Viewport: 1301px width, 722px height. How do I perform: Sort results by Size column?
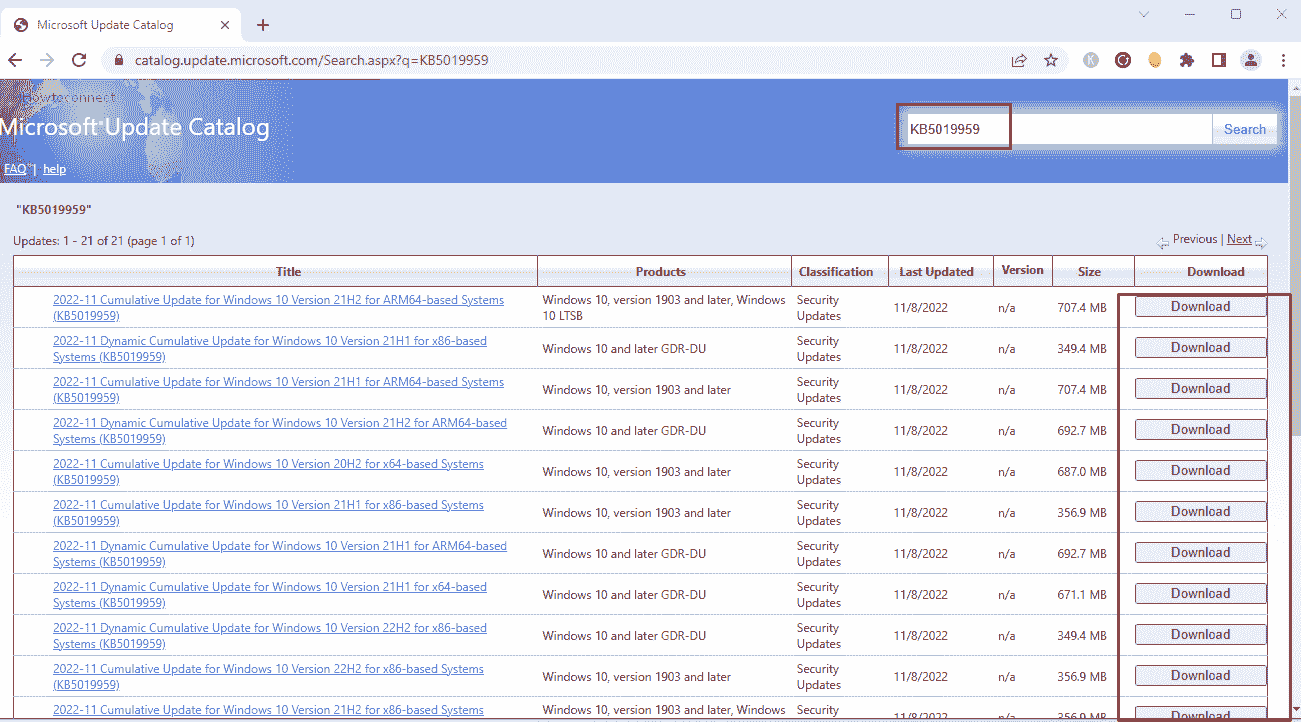[x=1089, y=272]
